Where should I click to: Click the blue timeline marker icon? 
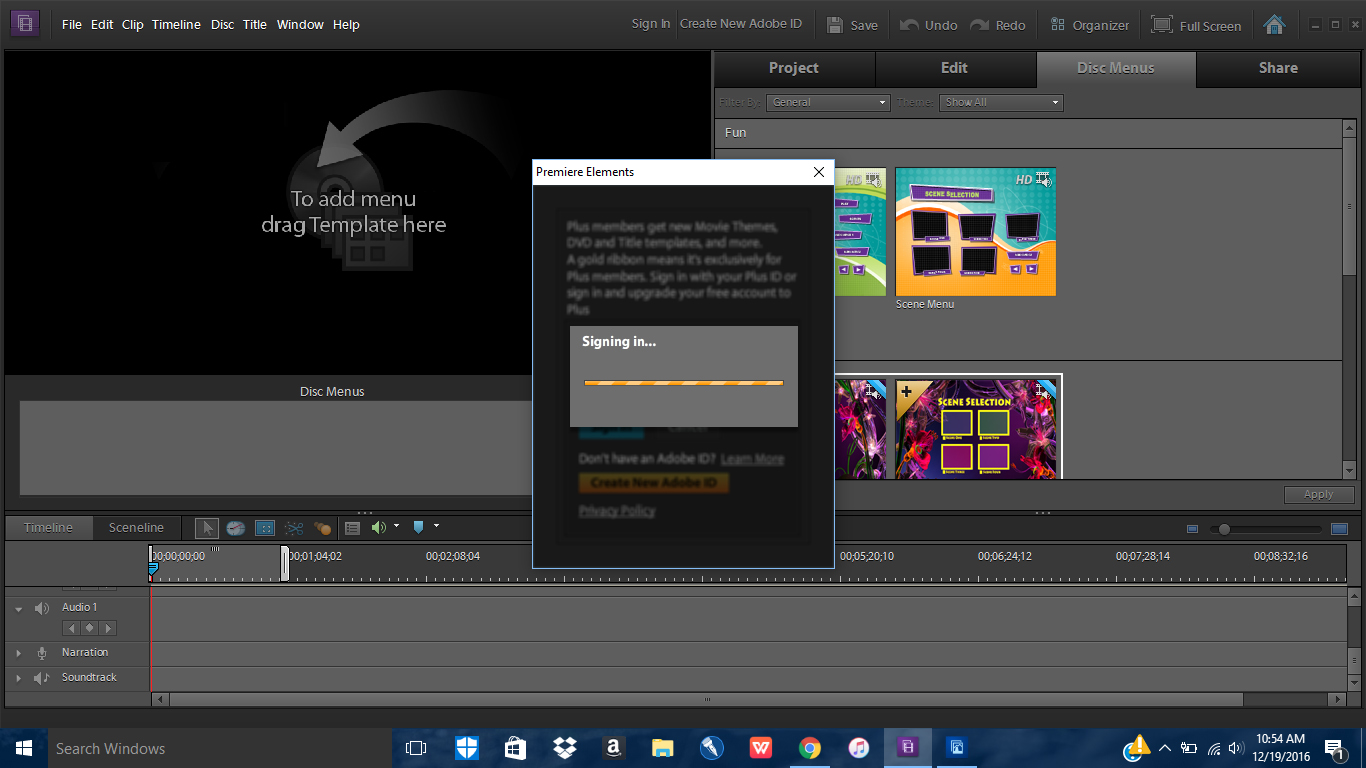point(419,527)
